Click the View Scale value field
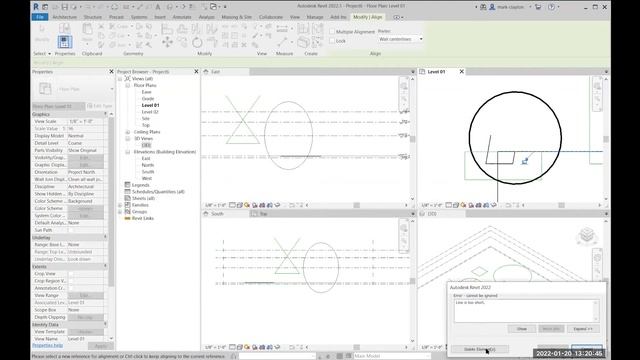Image resolution: width=640 pixels, height=360 pixels. [85, 121]
